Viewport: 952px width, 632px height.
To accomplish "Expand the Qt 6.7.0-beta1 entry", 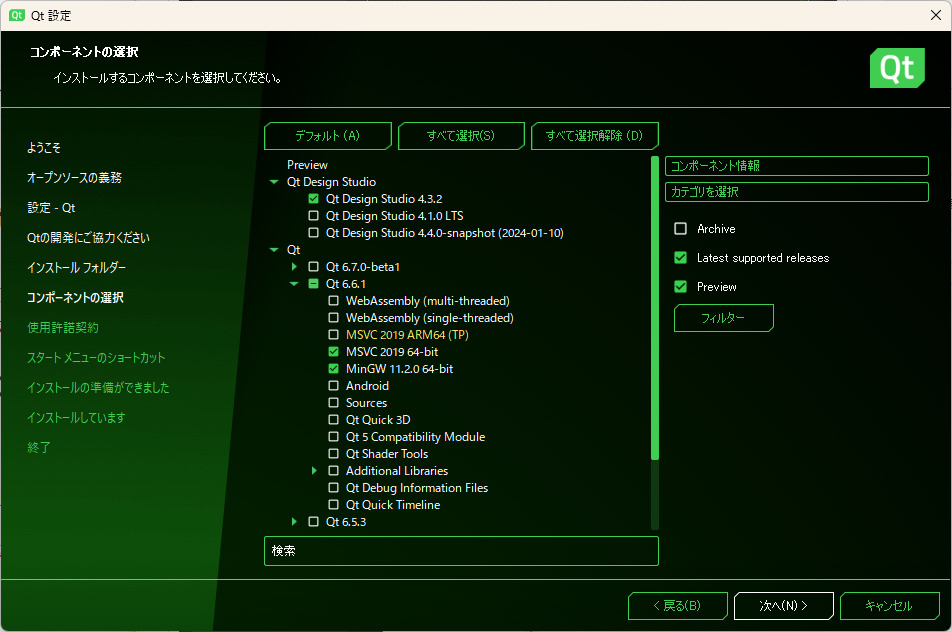I will (294, 266).
